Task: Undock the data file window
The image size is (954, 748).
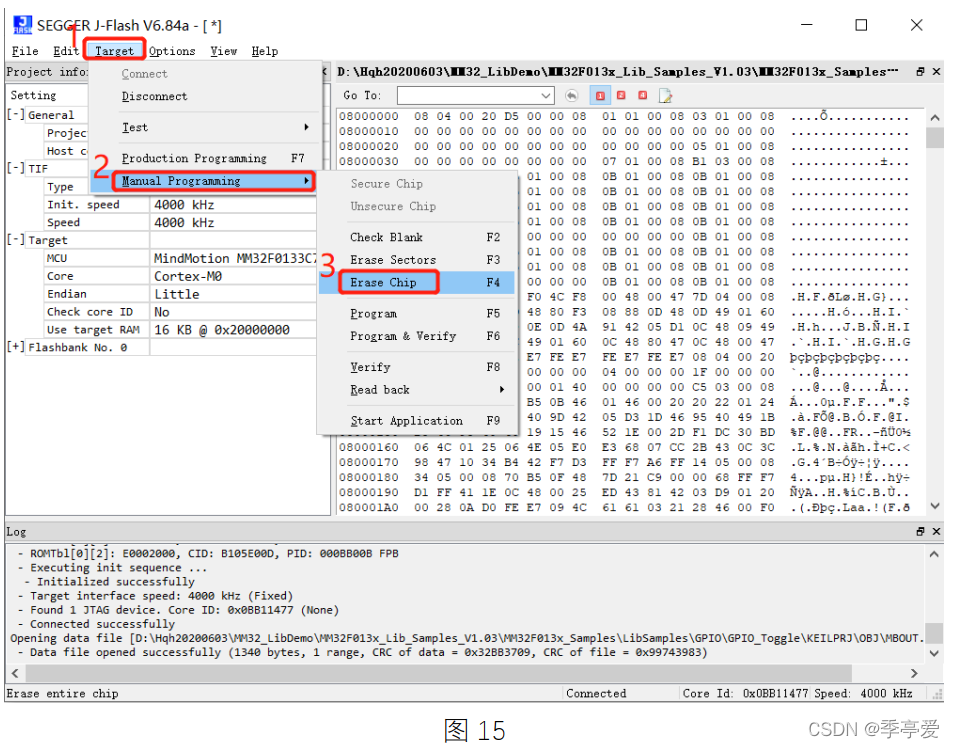Action: point(920,72)
